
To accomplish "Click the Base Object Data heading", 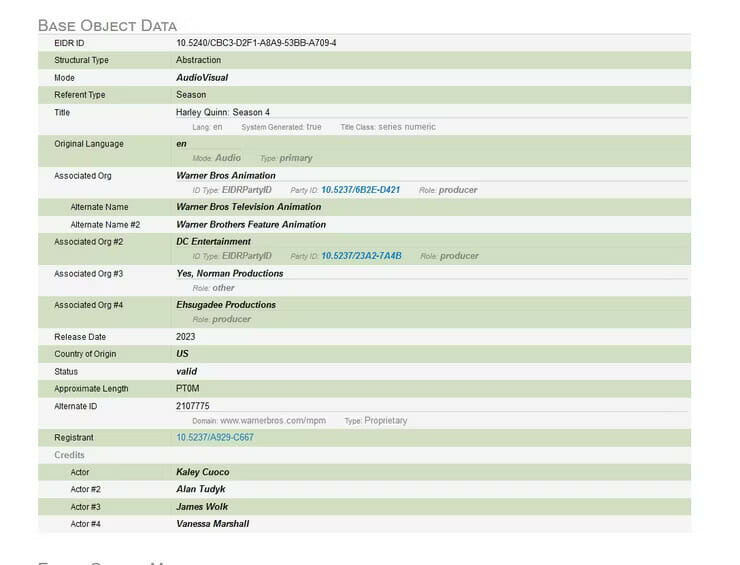I will [x=107, y=25].
